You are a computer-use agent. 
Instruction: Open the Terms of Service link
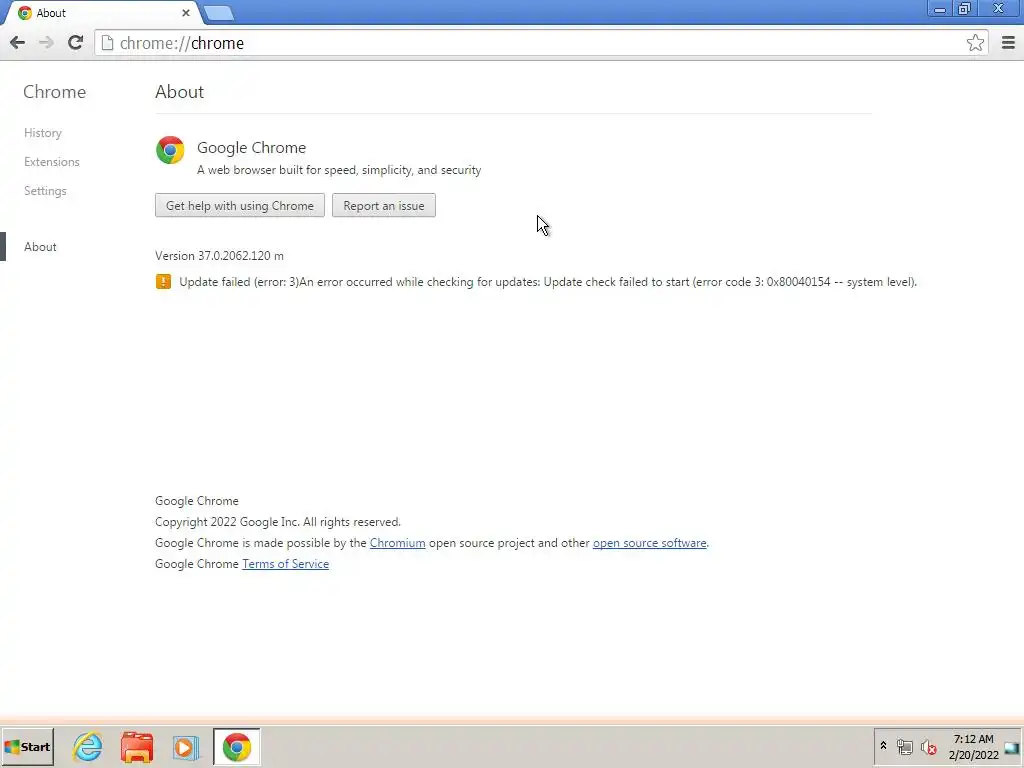click(x=285, y=564)
